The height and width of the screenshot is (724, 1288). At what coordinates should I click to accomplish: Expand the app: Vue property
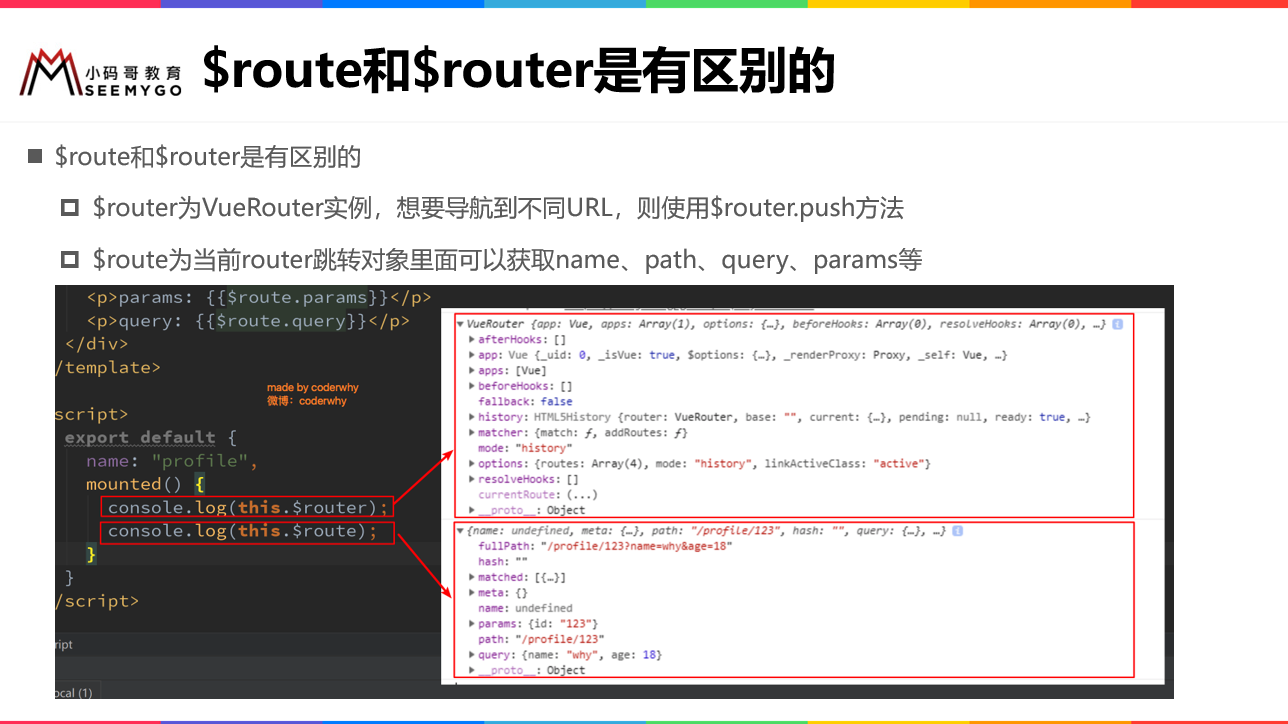click(471, 355)
